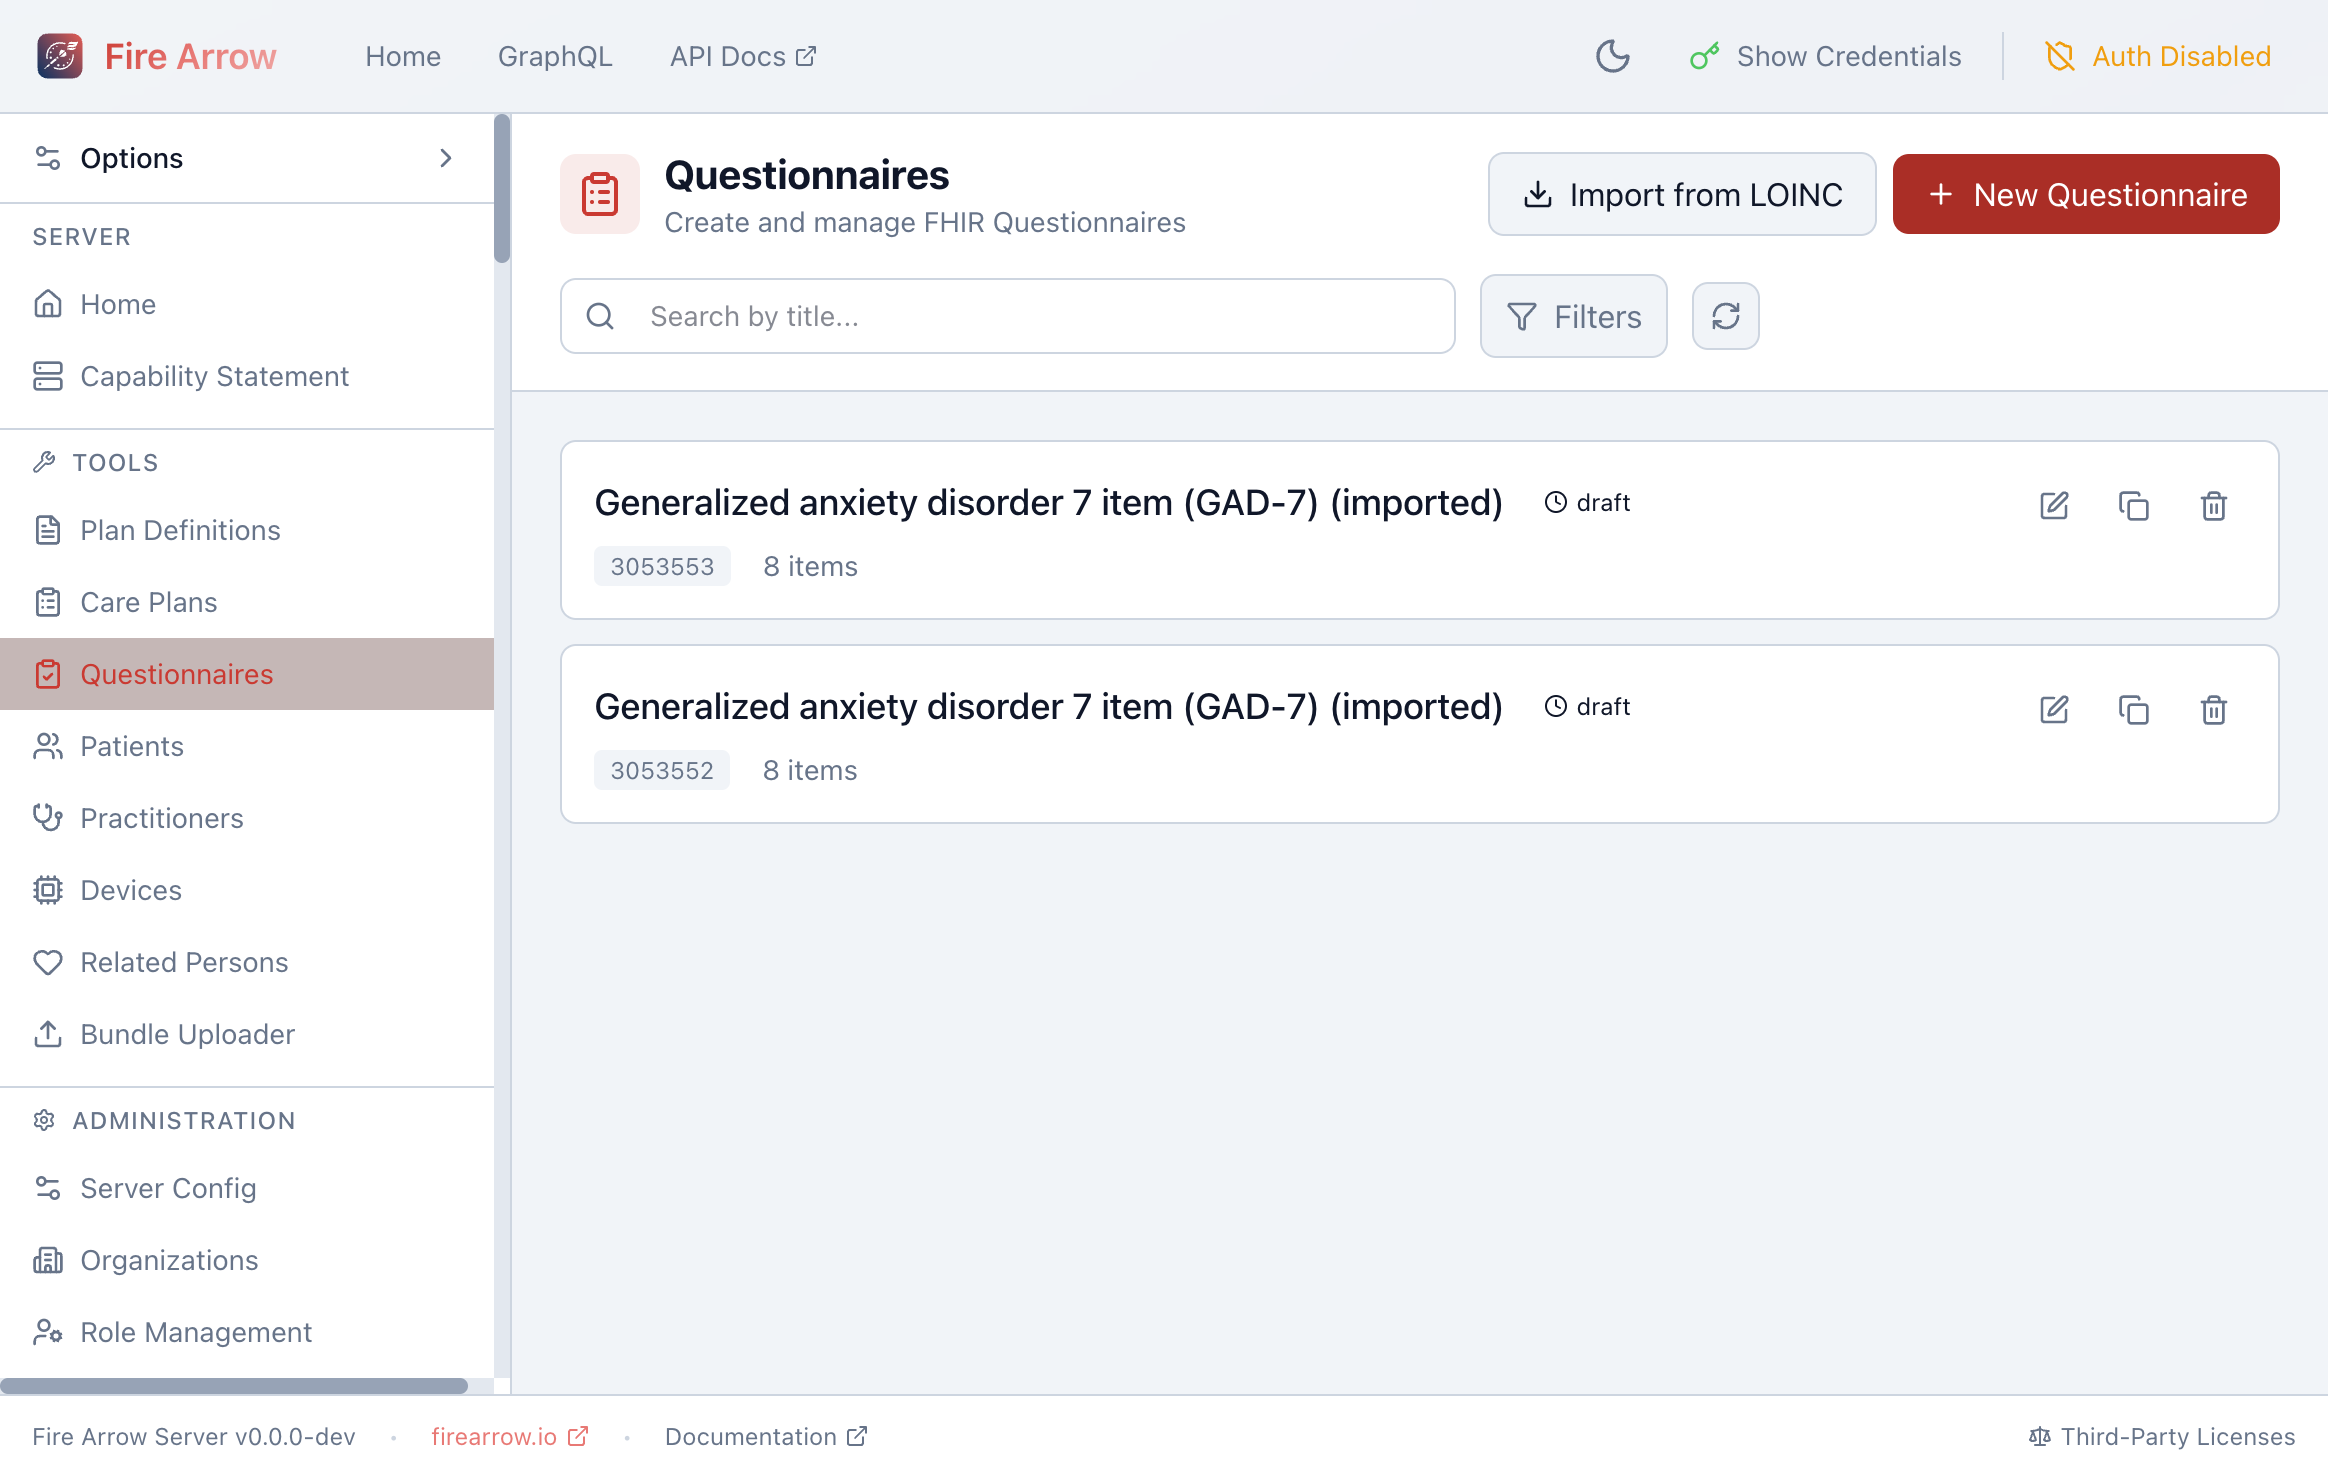The width and height of the screenshot is (2328, 1476).
Task: Expand the Options panel chevron
Action: [x=446, y=158]
